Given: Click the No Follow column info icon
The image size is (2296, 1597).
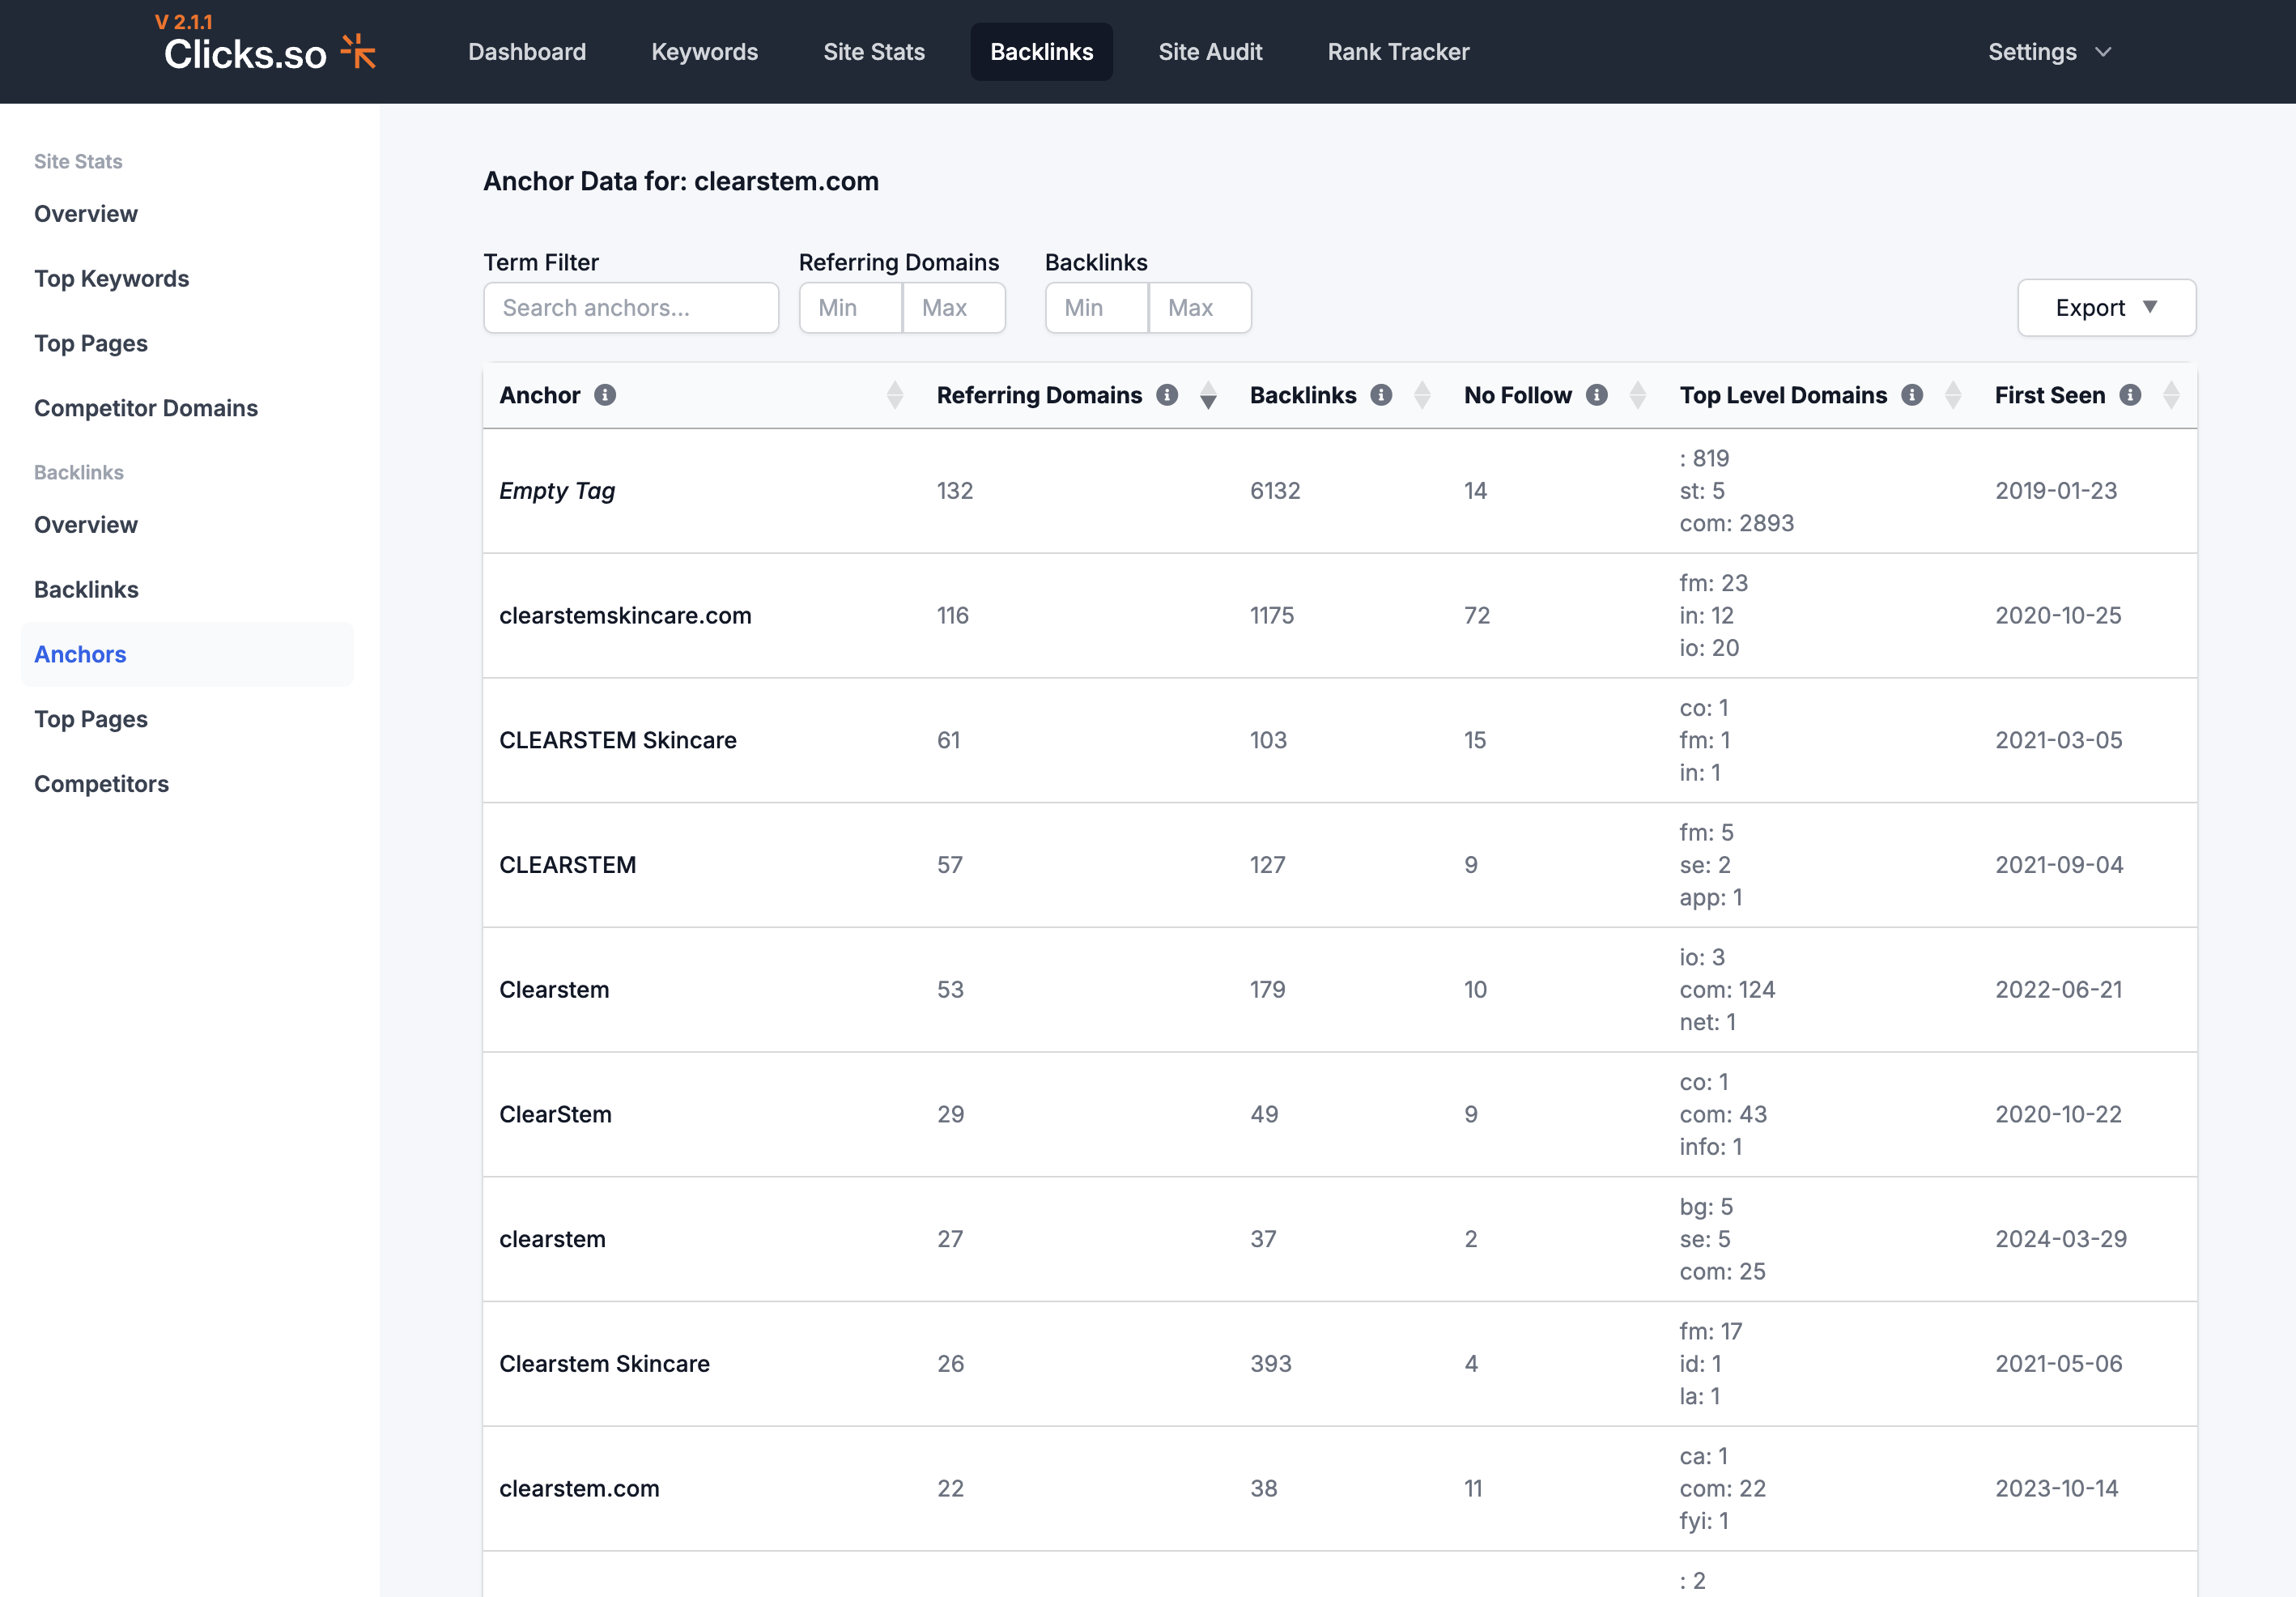Looking at the screenshot, I should [x=1597, y=395].
